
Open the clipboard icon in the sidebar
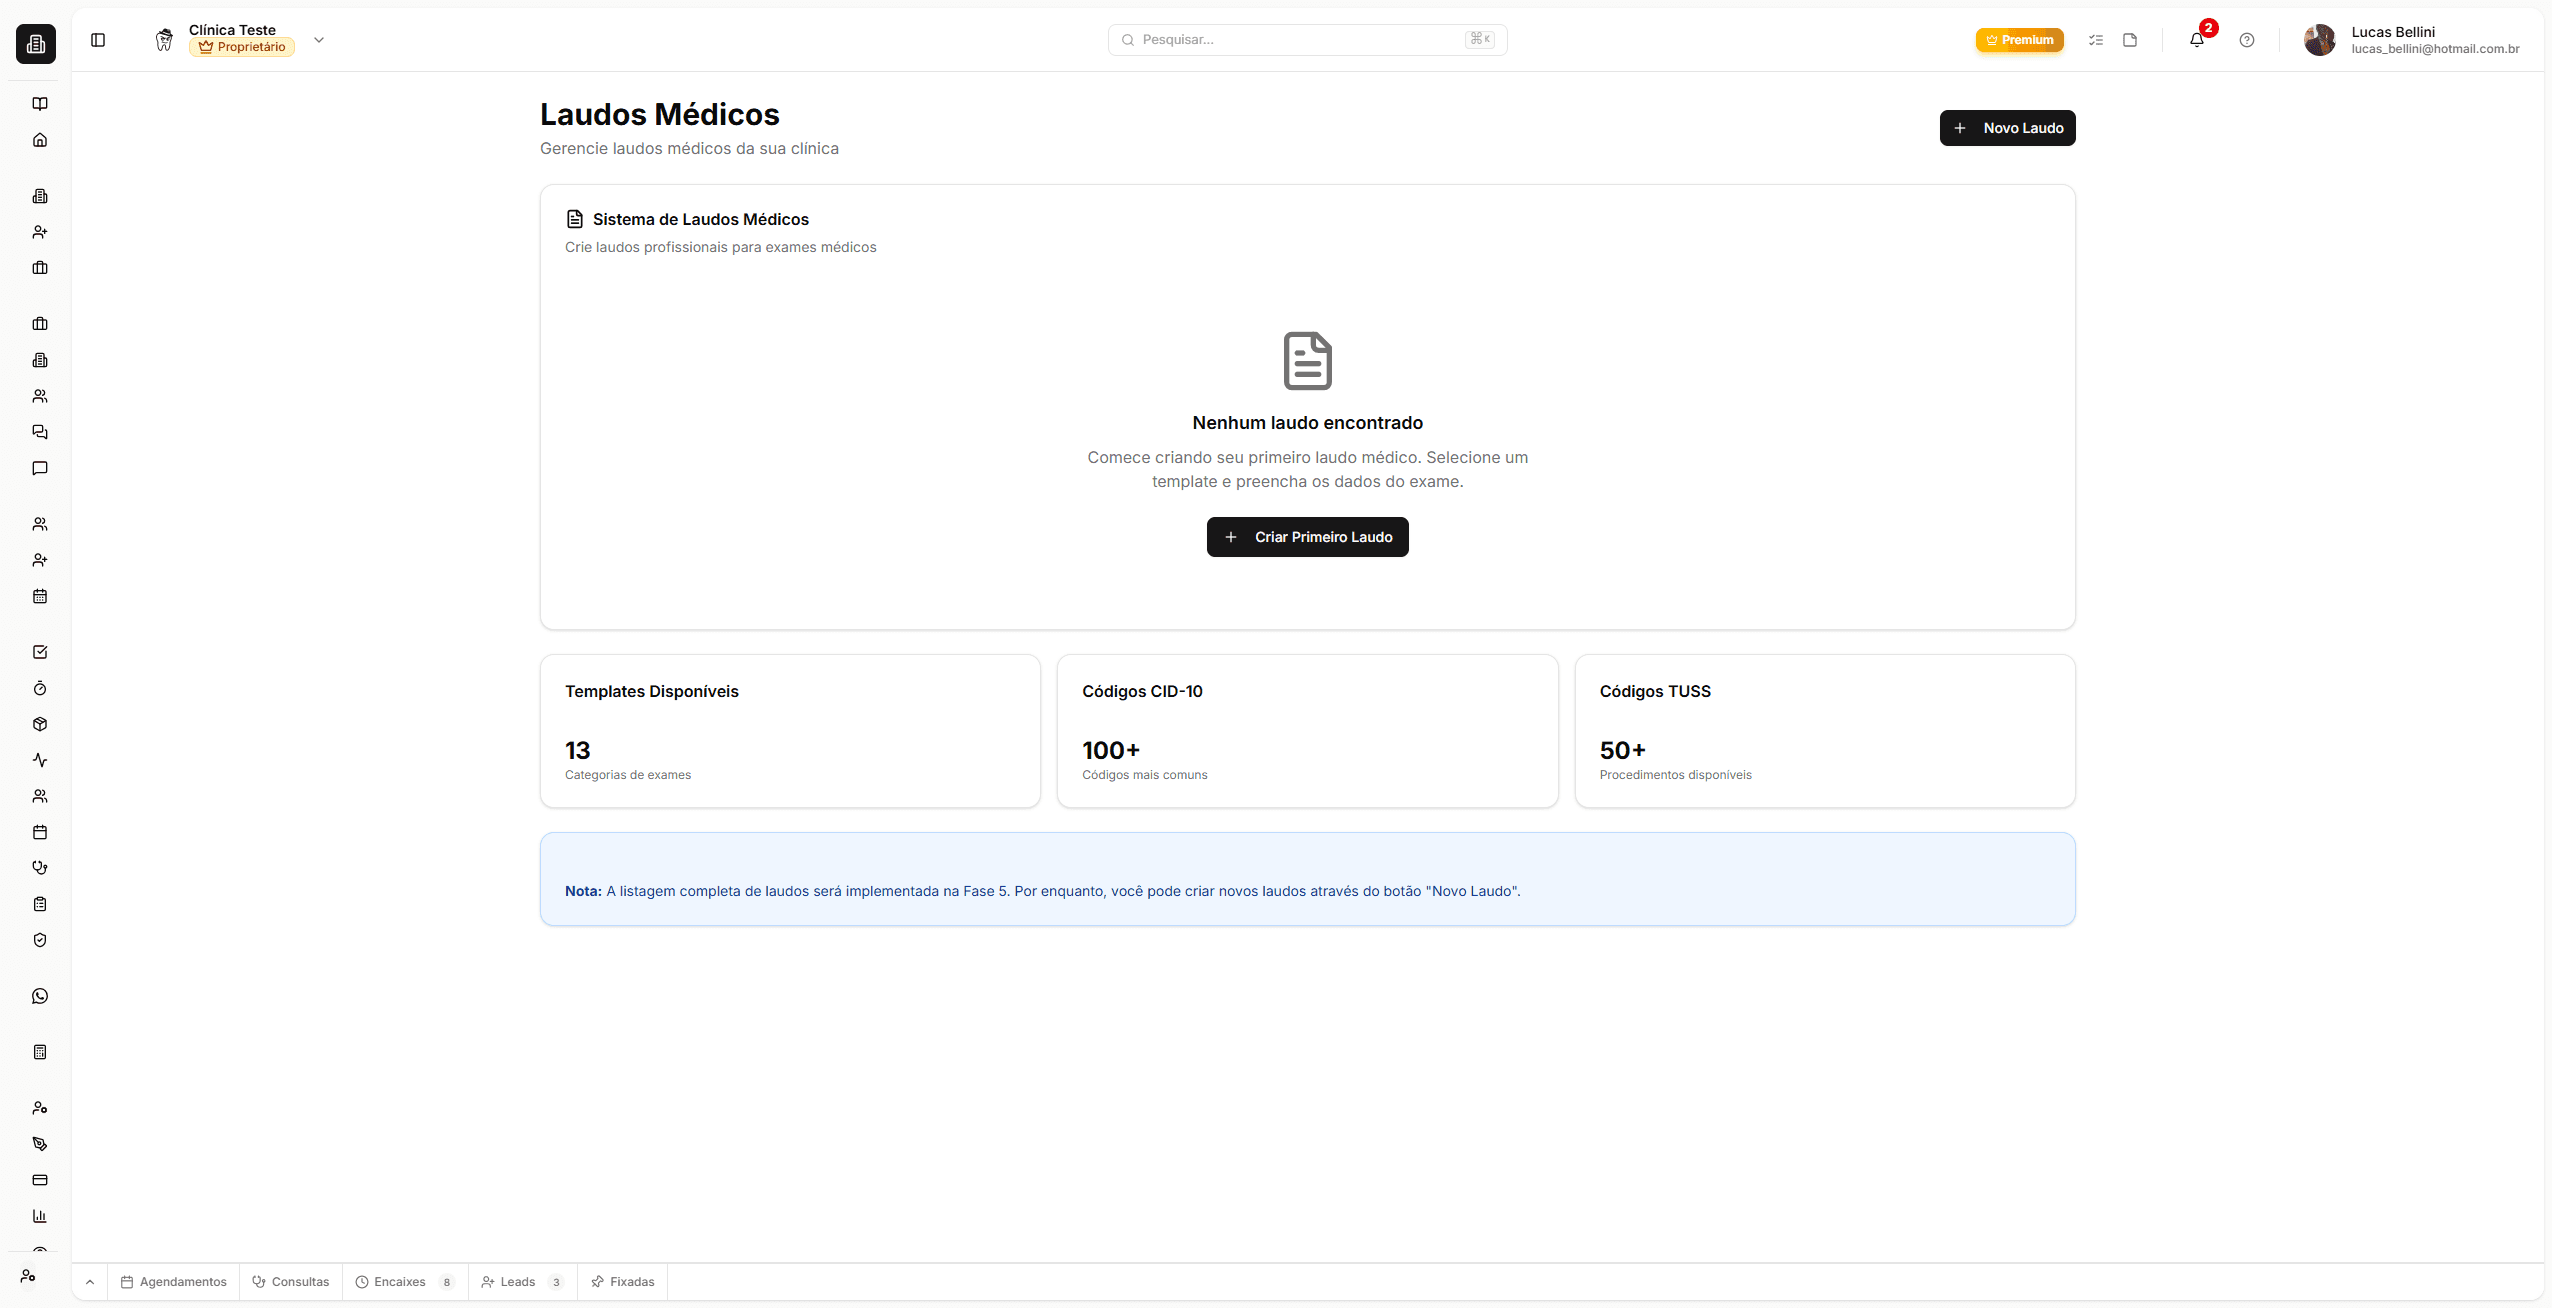tap(39, 903)
